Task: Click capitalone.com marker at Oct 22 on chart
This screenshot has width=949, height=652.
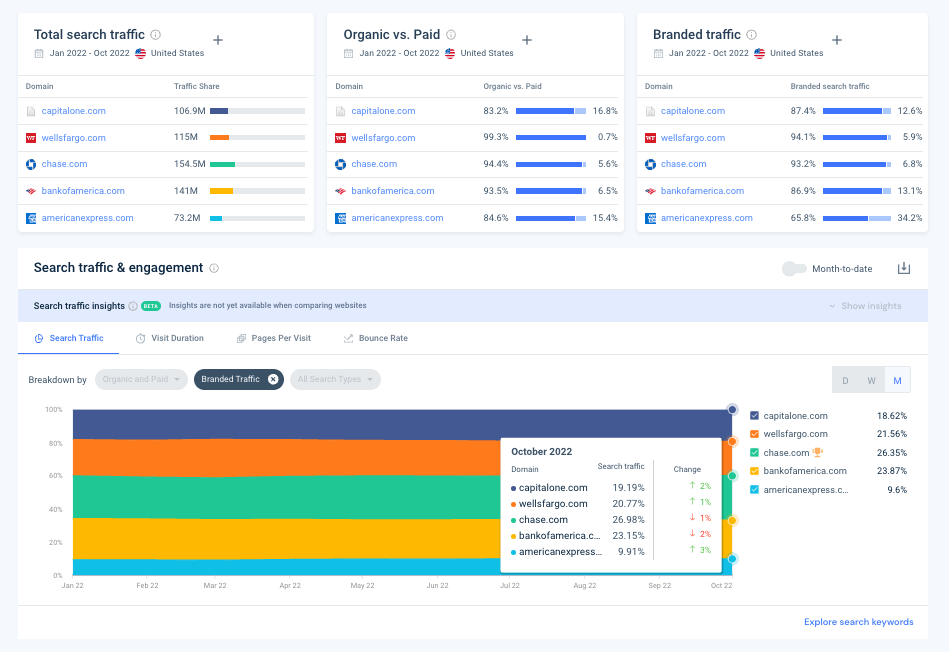Action: pyautogui.click(x=732, y=410)
